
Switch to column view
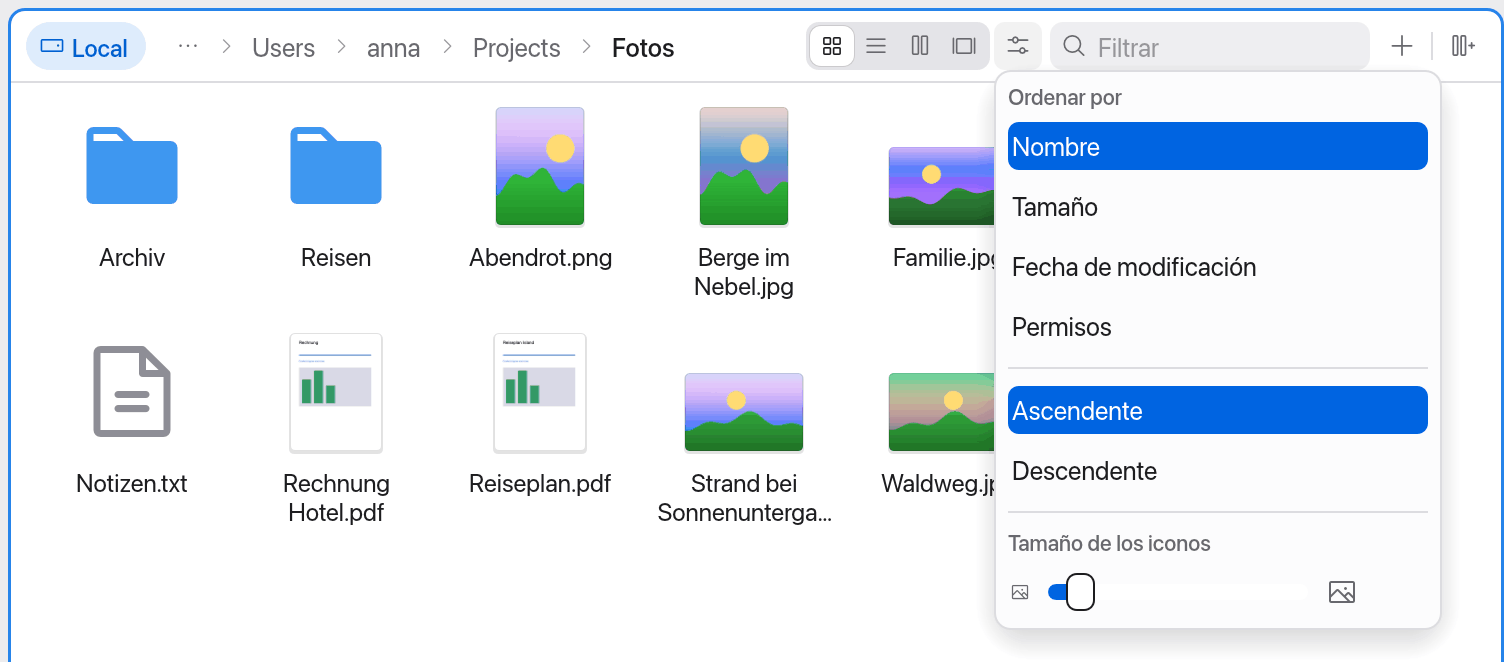tap(920, 46)
